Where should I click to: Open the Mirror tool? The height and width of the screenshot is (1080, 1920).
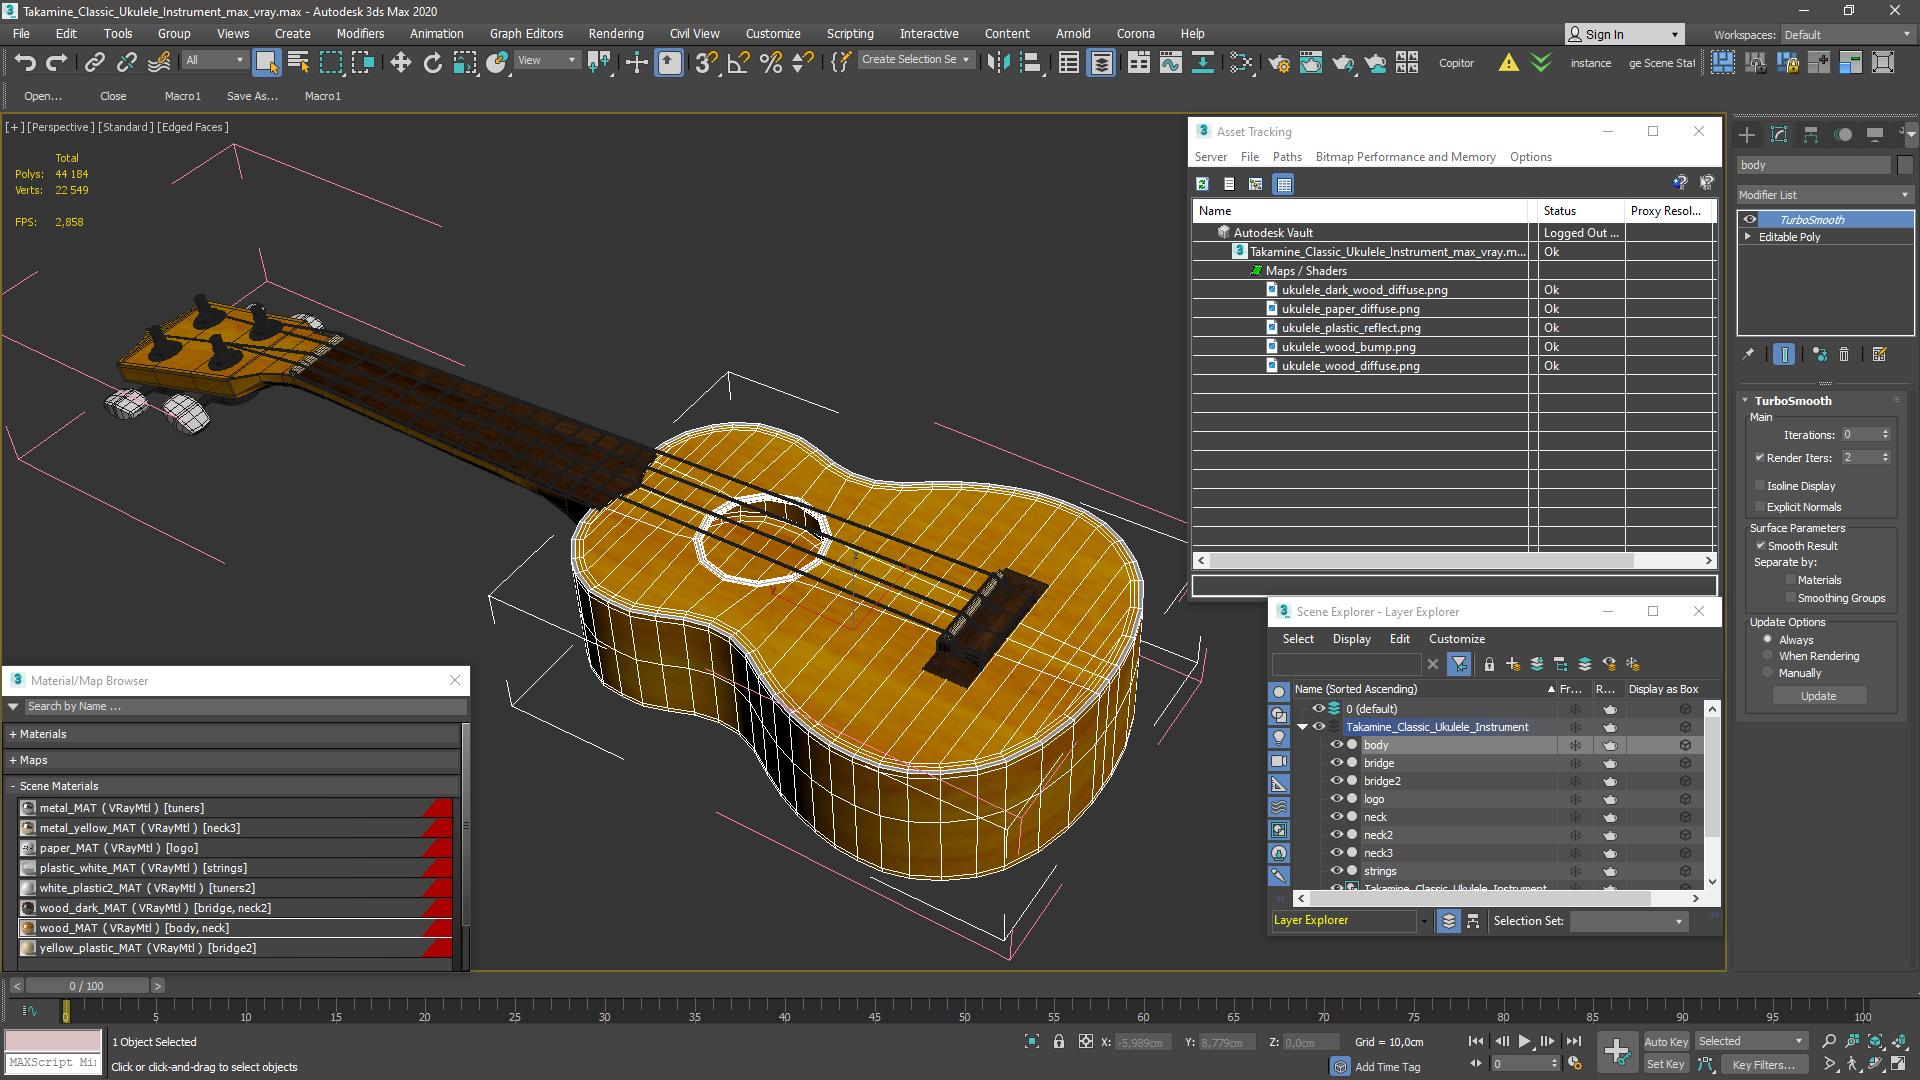pos(998,62)
